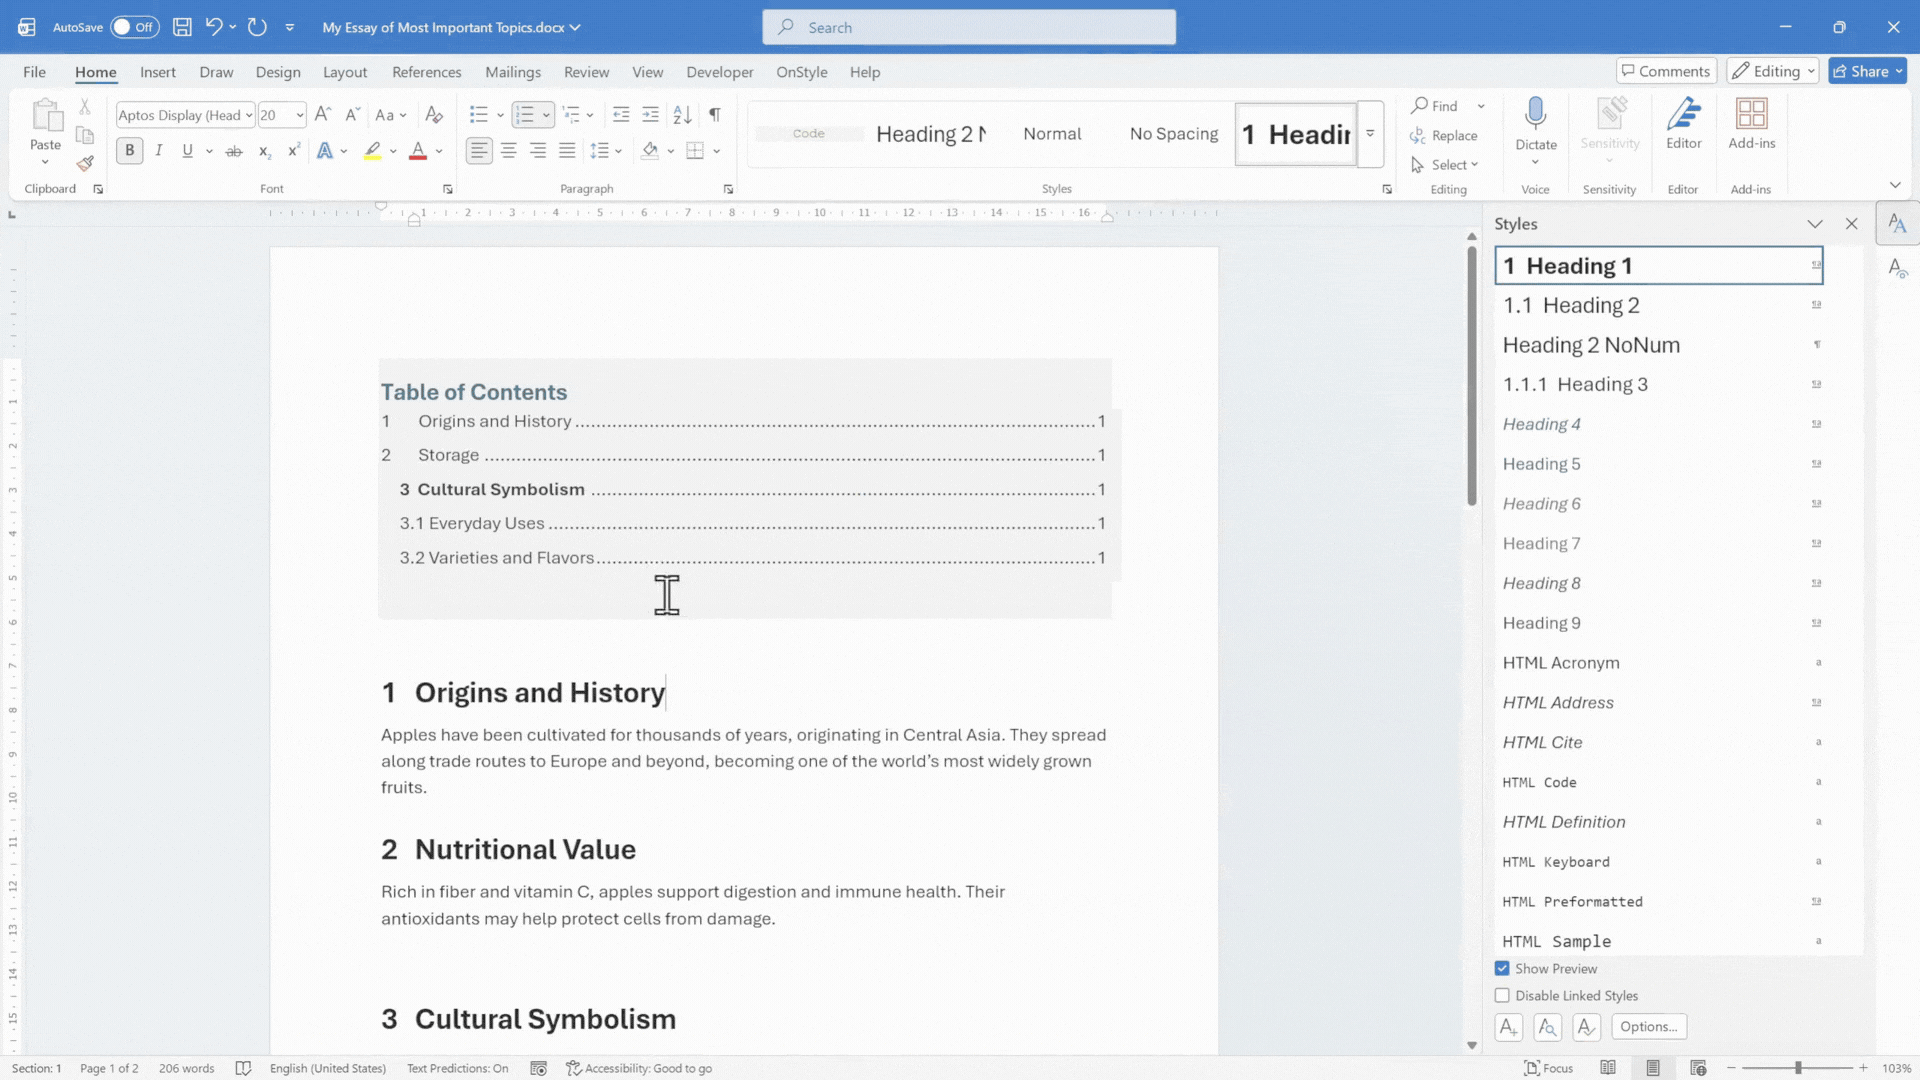Switch to the OnStyle tab
This screenshot has height=1080, width=1920.
coord(801,72)
